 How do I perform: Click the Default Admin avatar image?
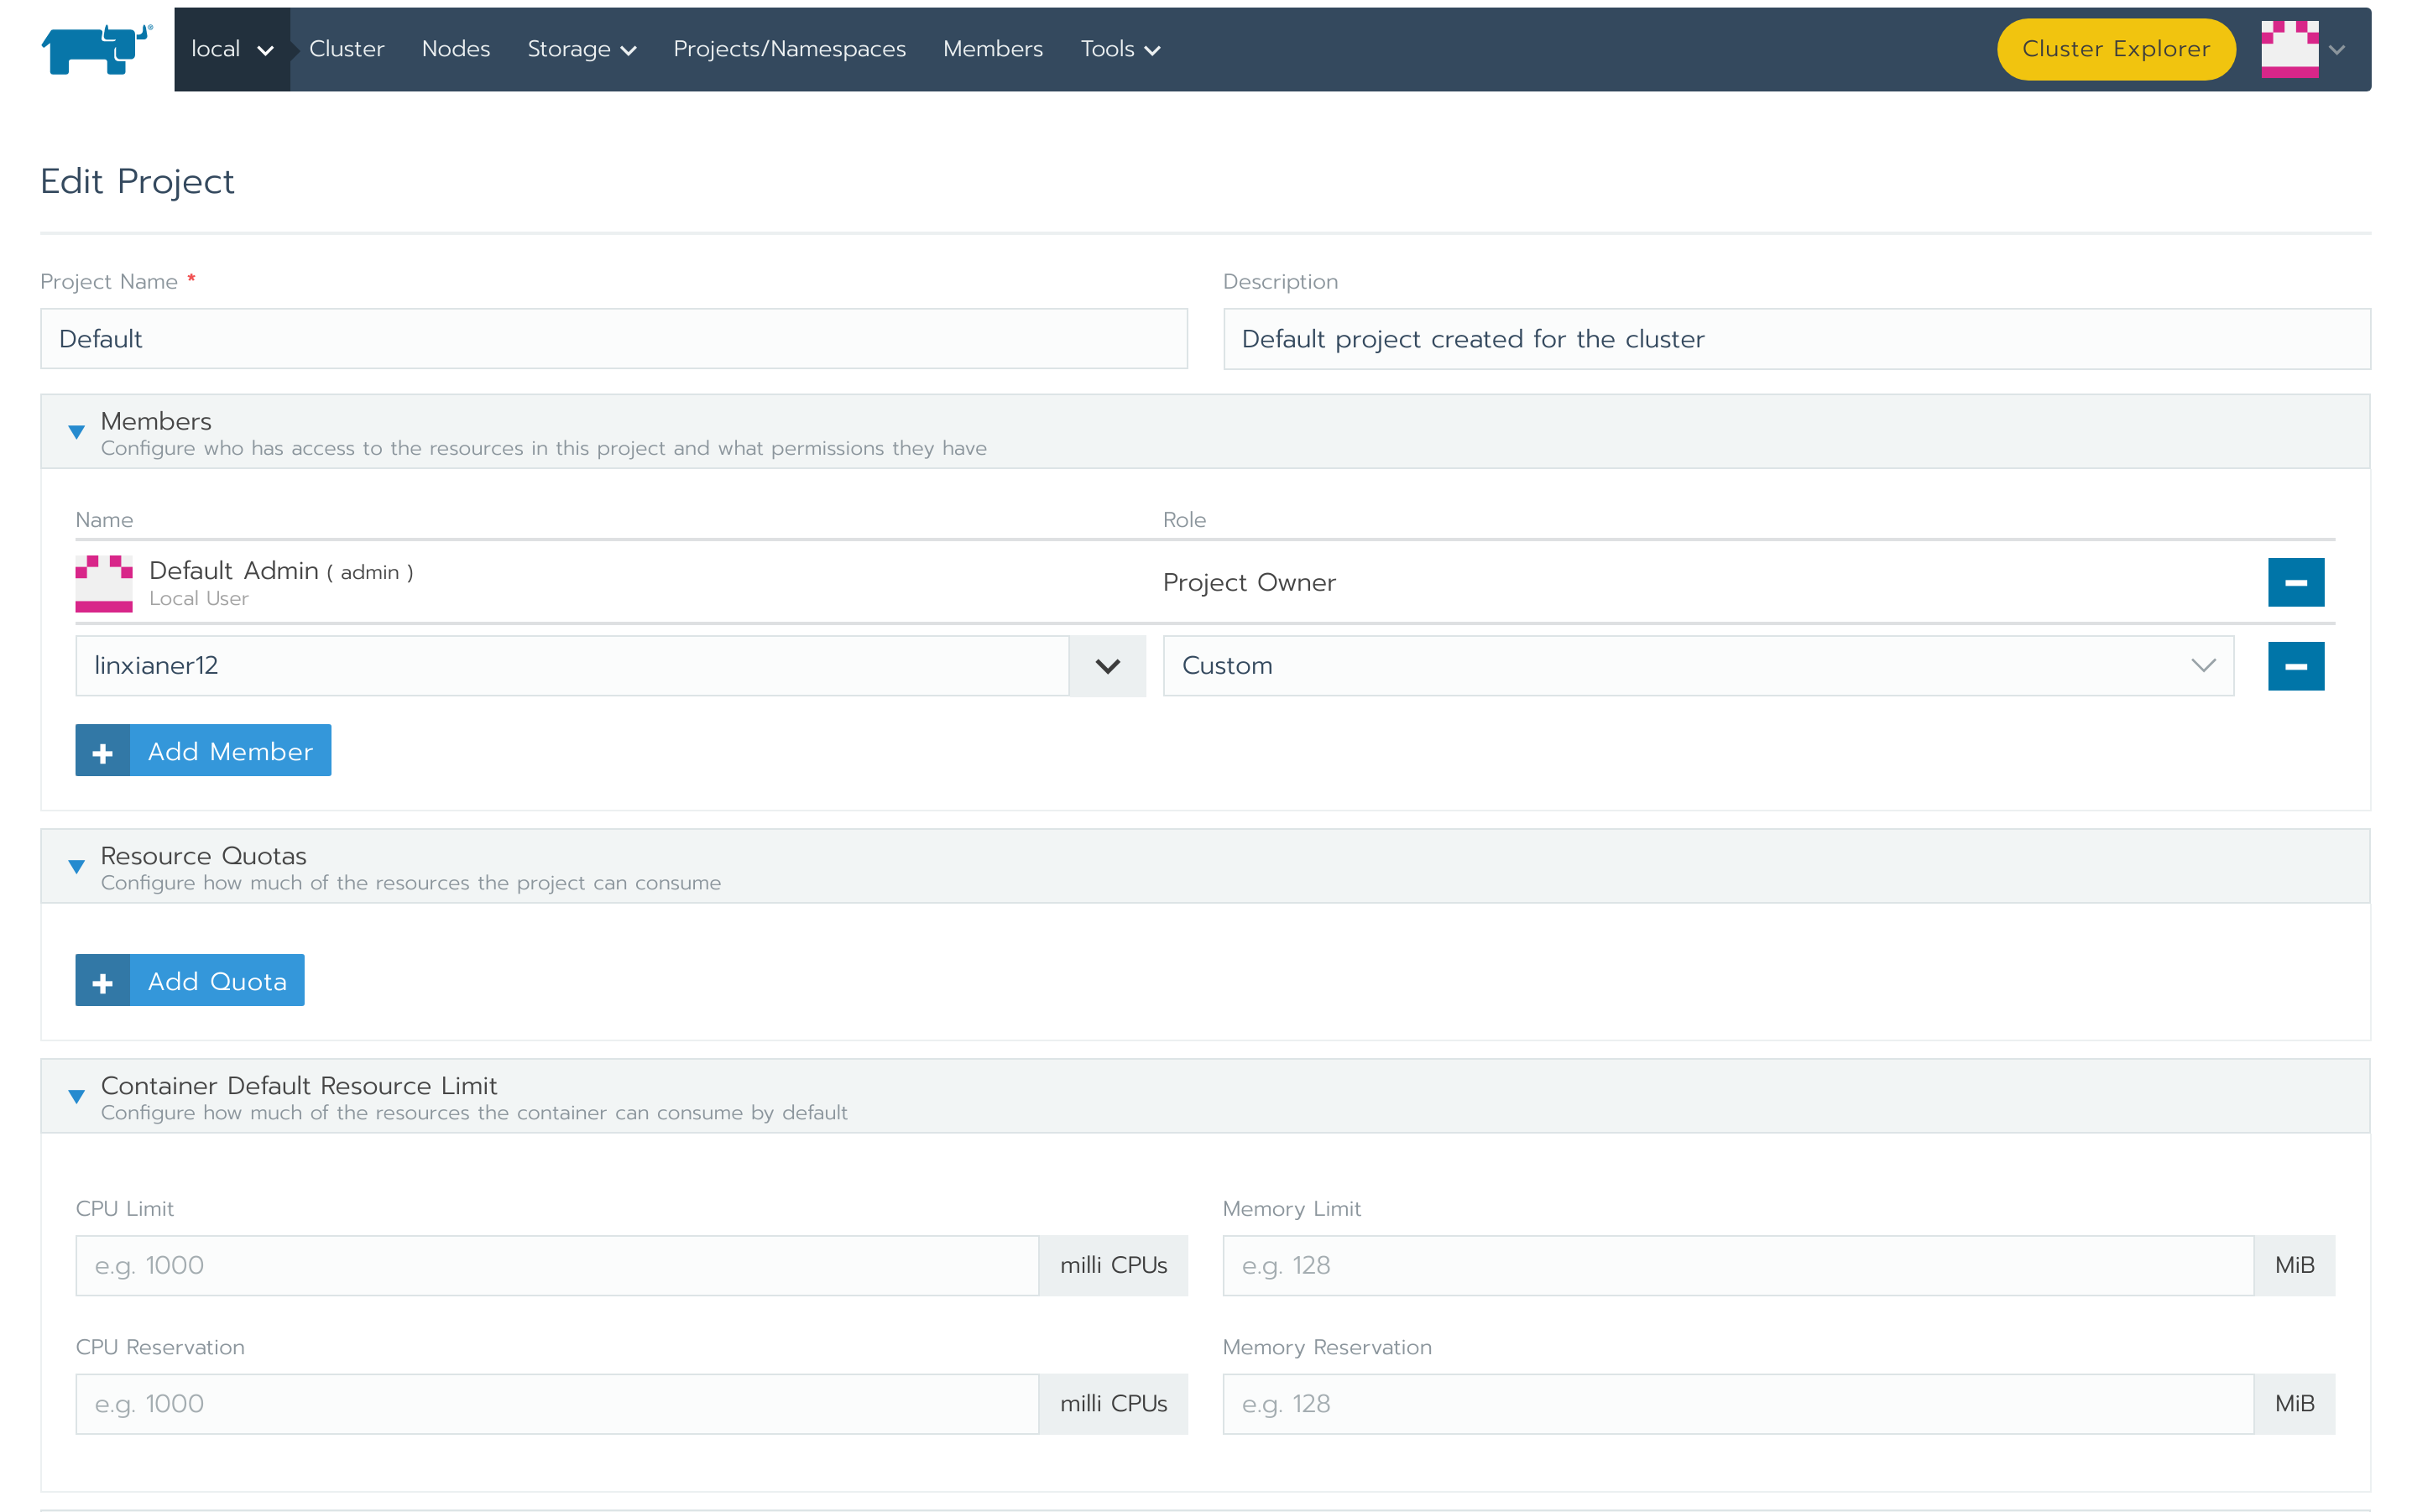click(104, 583)
